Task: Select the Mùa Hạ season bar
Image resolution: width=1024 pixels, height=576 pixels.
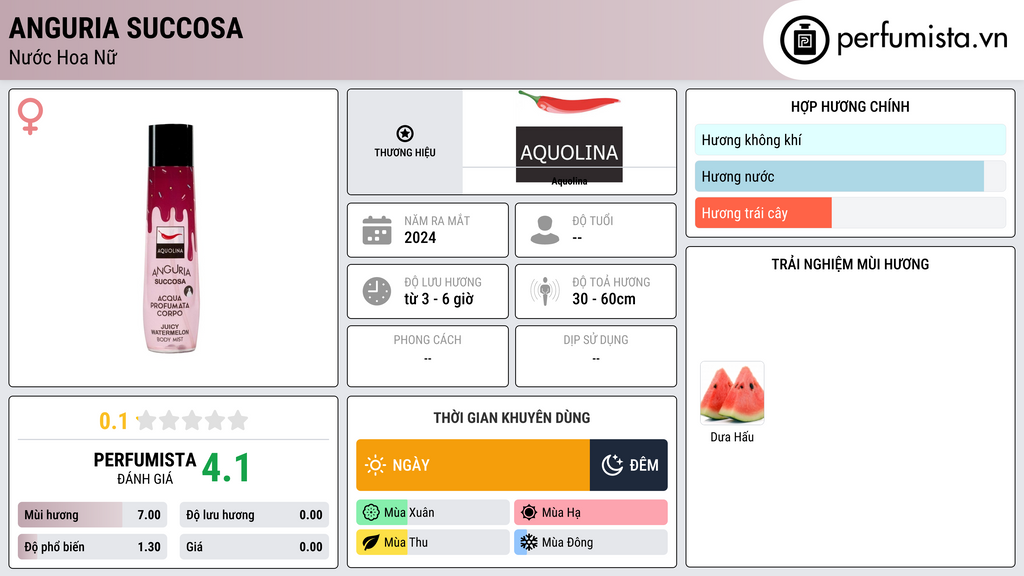Action: point(590,513)
